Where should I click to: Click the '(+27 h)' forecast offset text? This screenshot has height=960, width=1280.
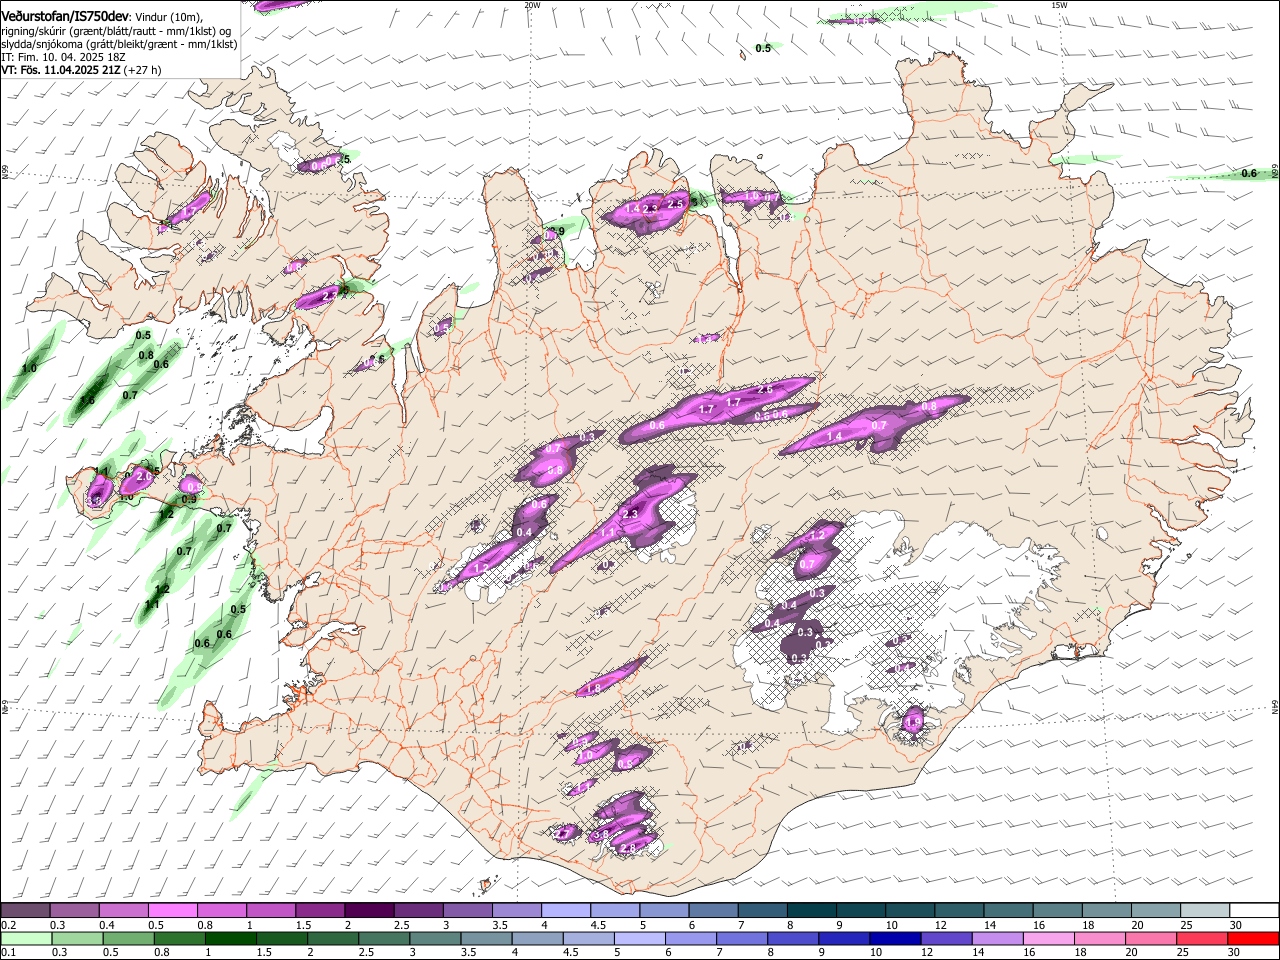tap(144, 71)
